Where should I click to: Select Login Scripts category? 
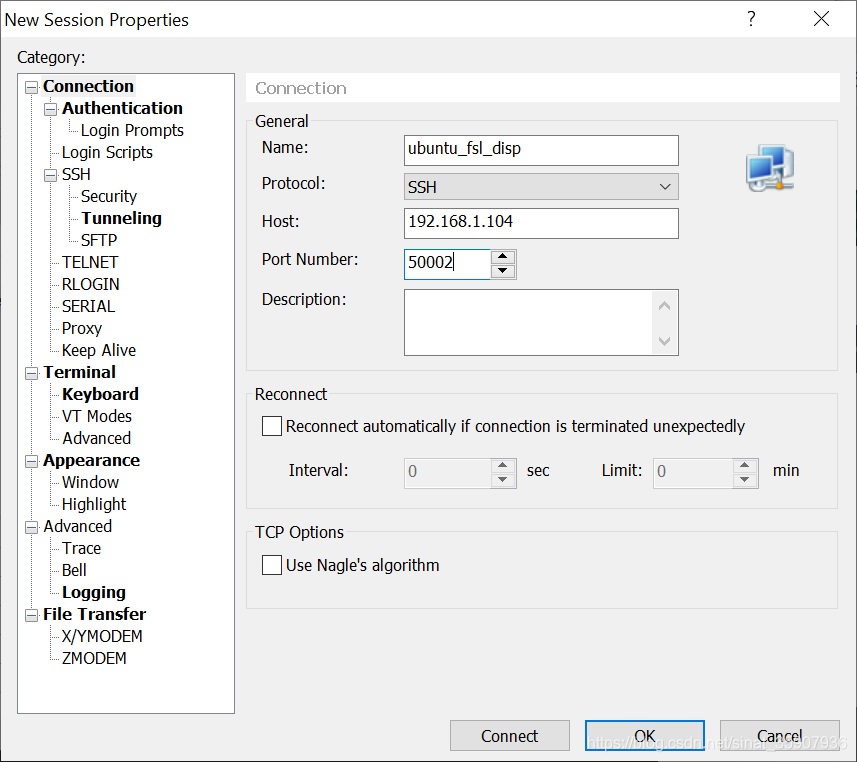(x=107, y=153)
